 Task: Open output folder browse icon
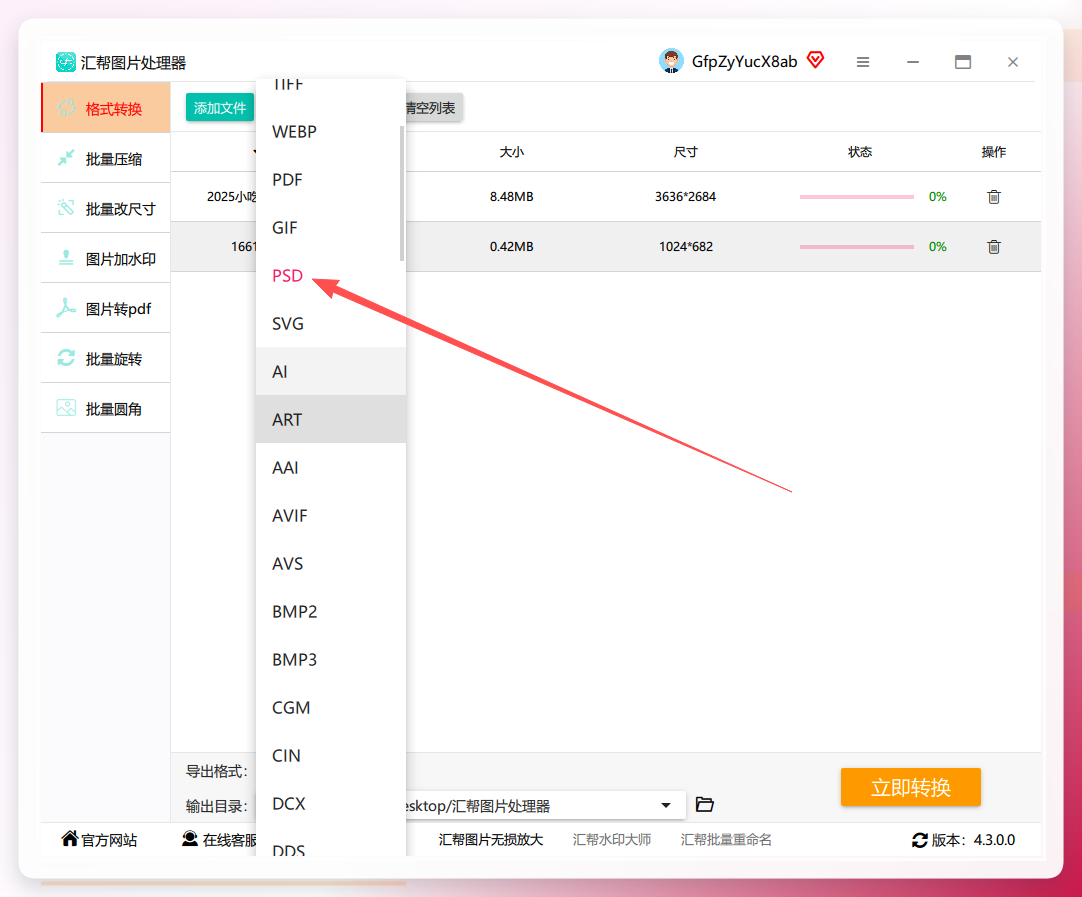[x=705, y=804]
